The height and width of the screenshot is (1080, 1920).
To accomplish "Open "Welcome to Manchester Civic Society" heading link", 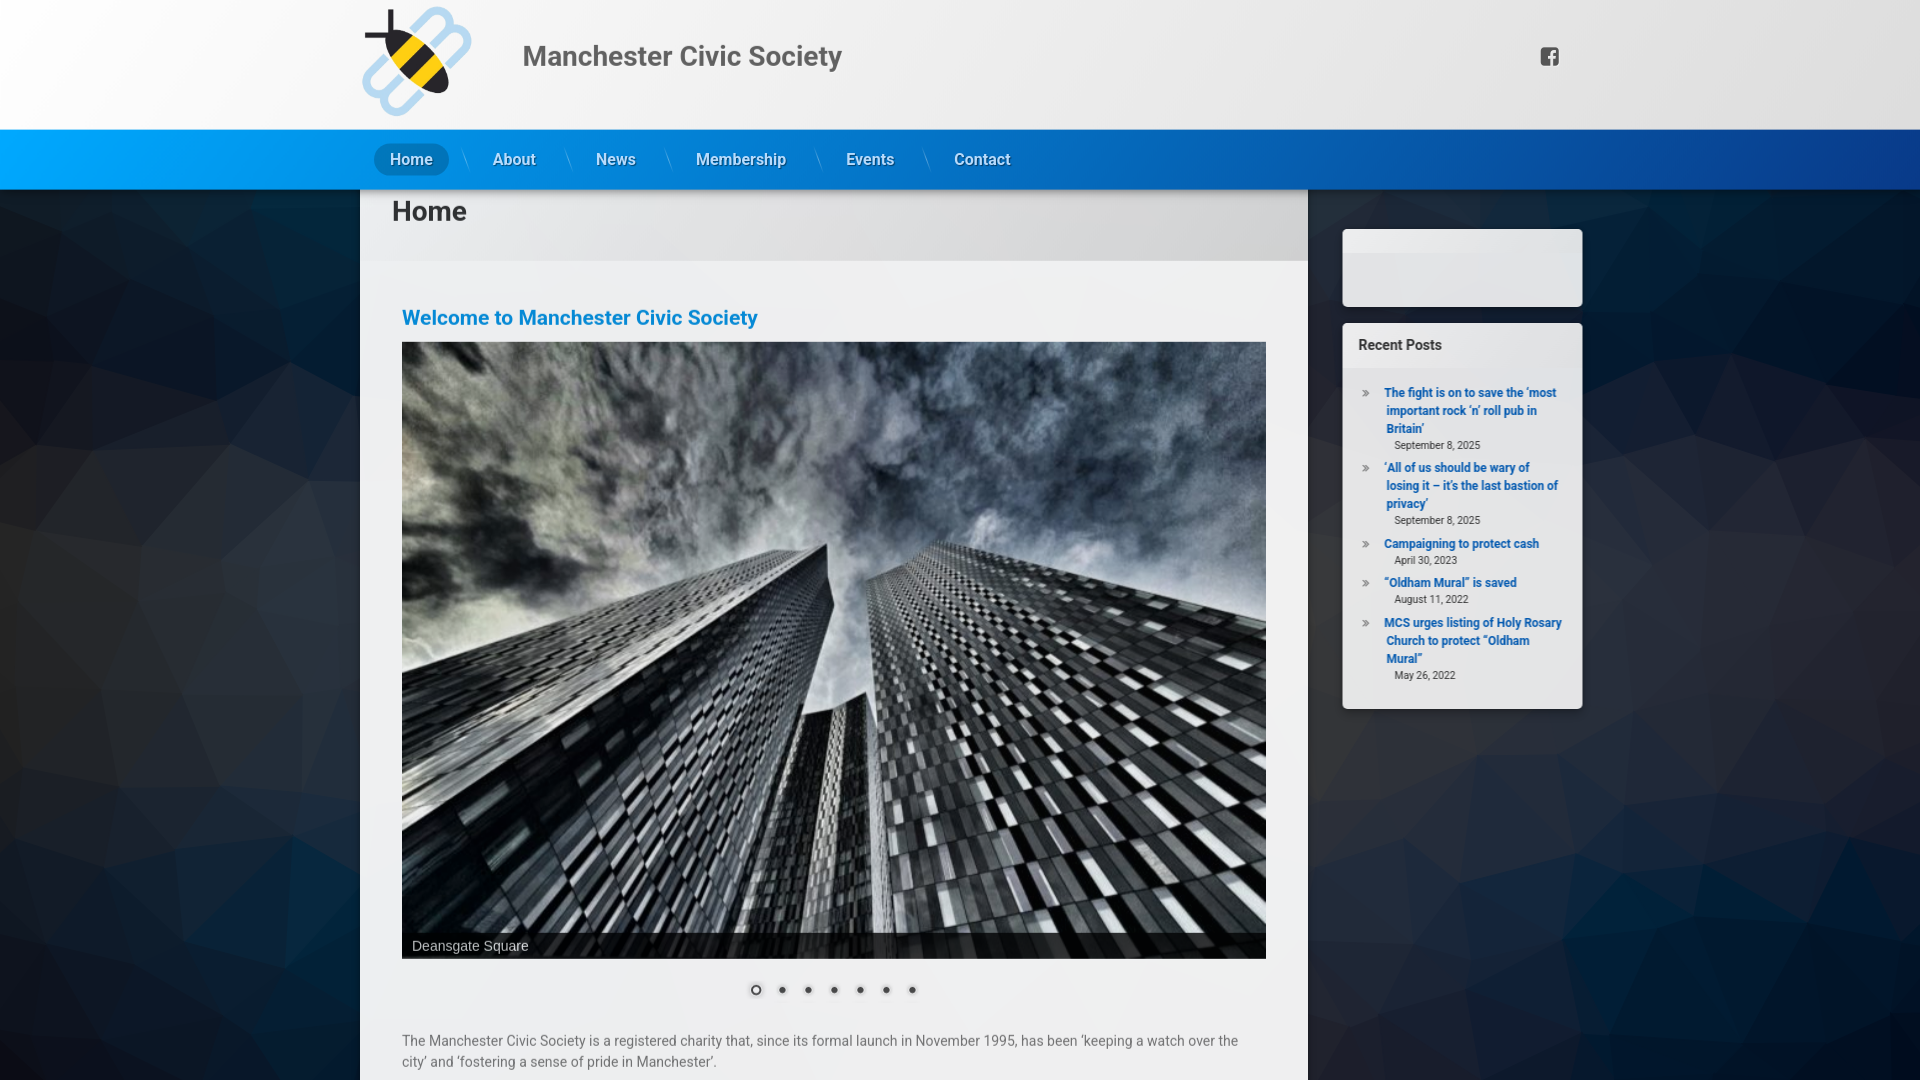I will point(580,318).
